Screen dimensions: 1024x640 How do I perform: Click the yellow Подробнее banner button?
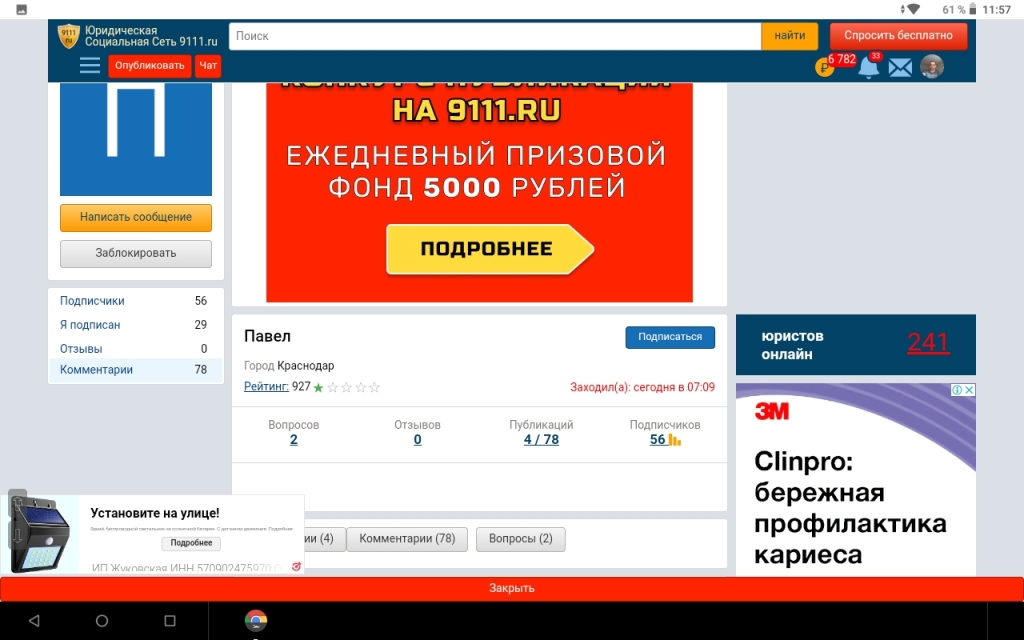coord(487,249)
